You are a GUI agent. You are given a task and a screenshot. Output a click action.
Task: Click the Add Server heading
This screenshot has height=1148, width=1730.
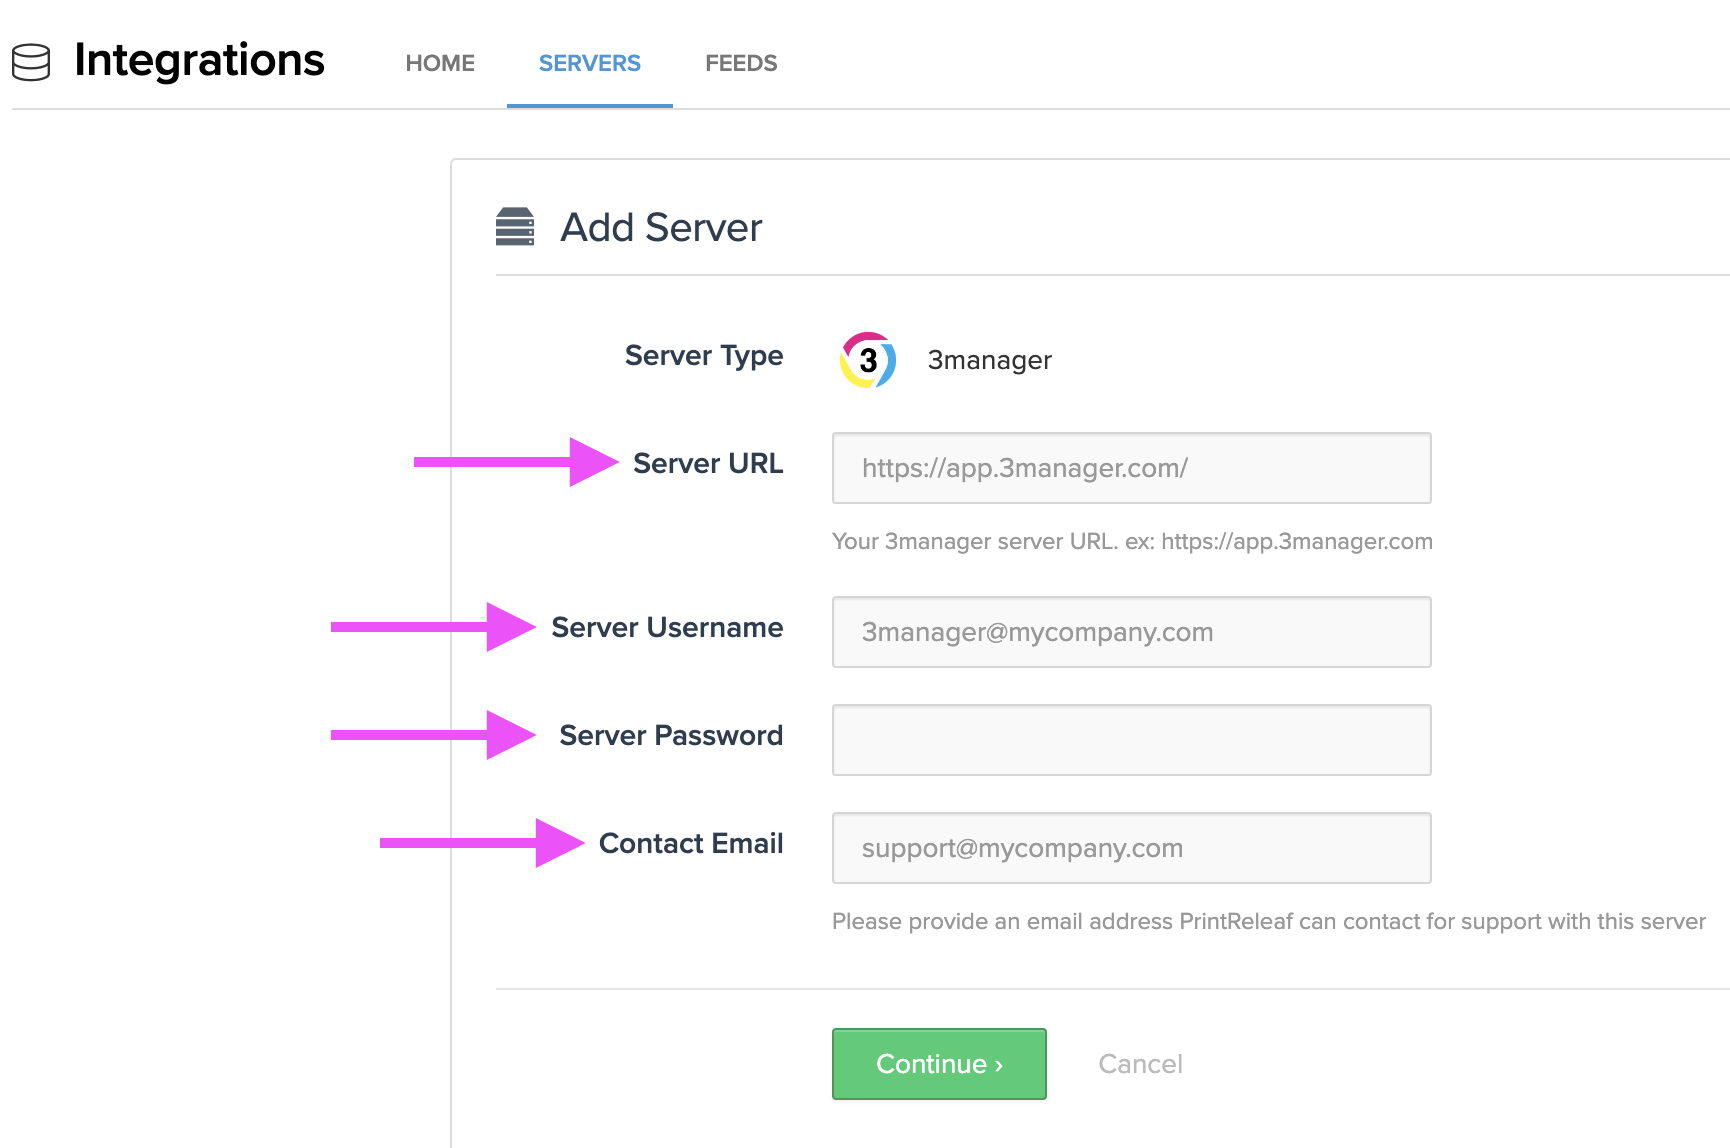[x=662, y=227]
